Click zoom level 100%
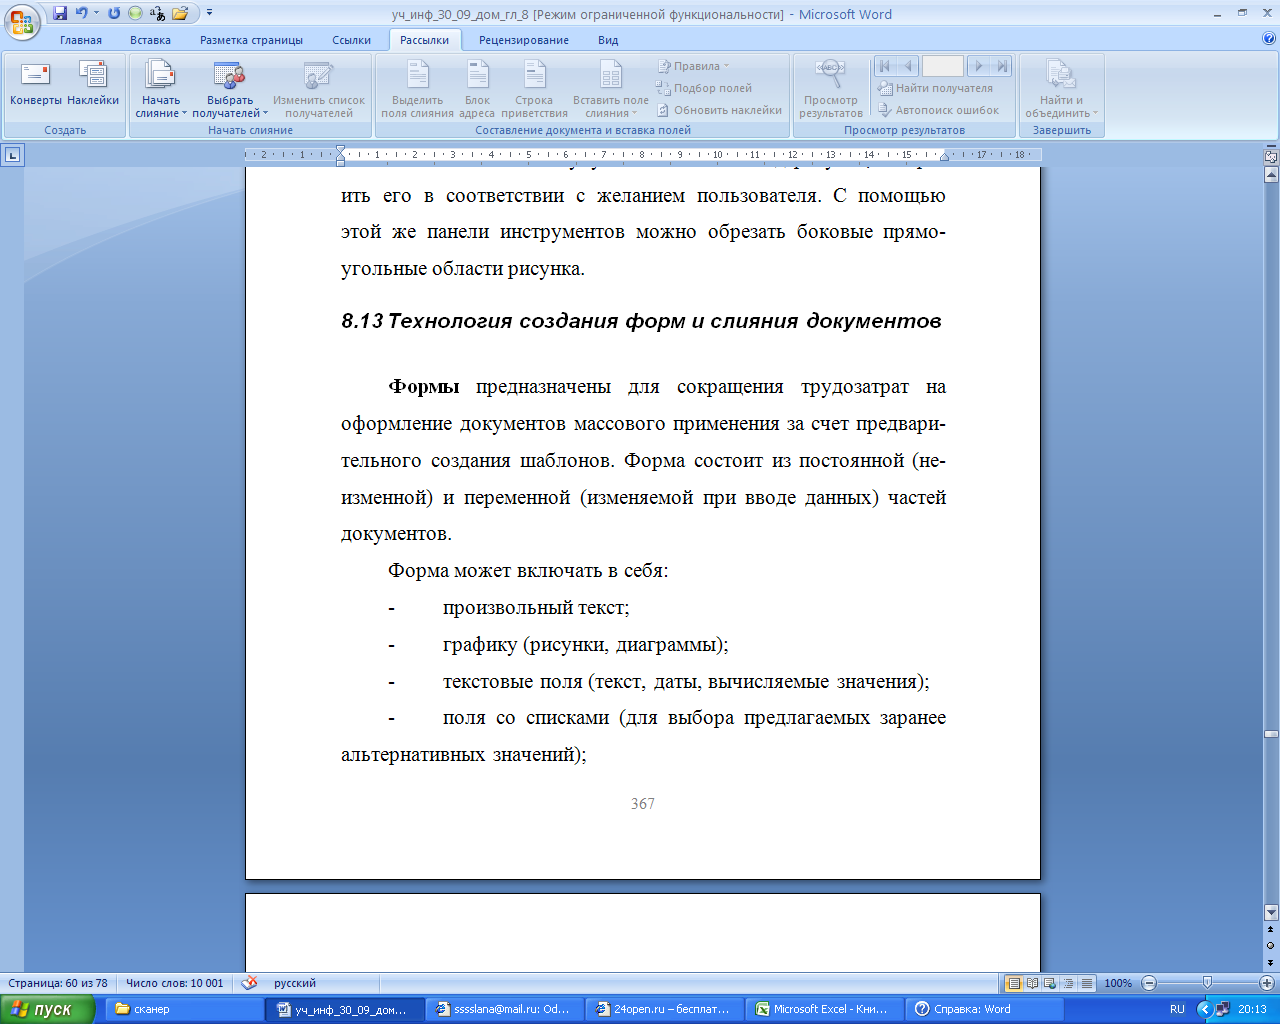This screenshot has height=1024, width=1280. [x=1118, y=983]
